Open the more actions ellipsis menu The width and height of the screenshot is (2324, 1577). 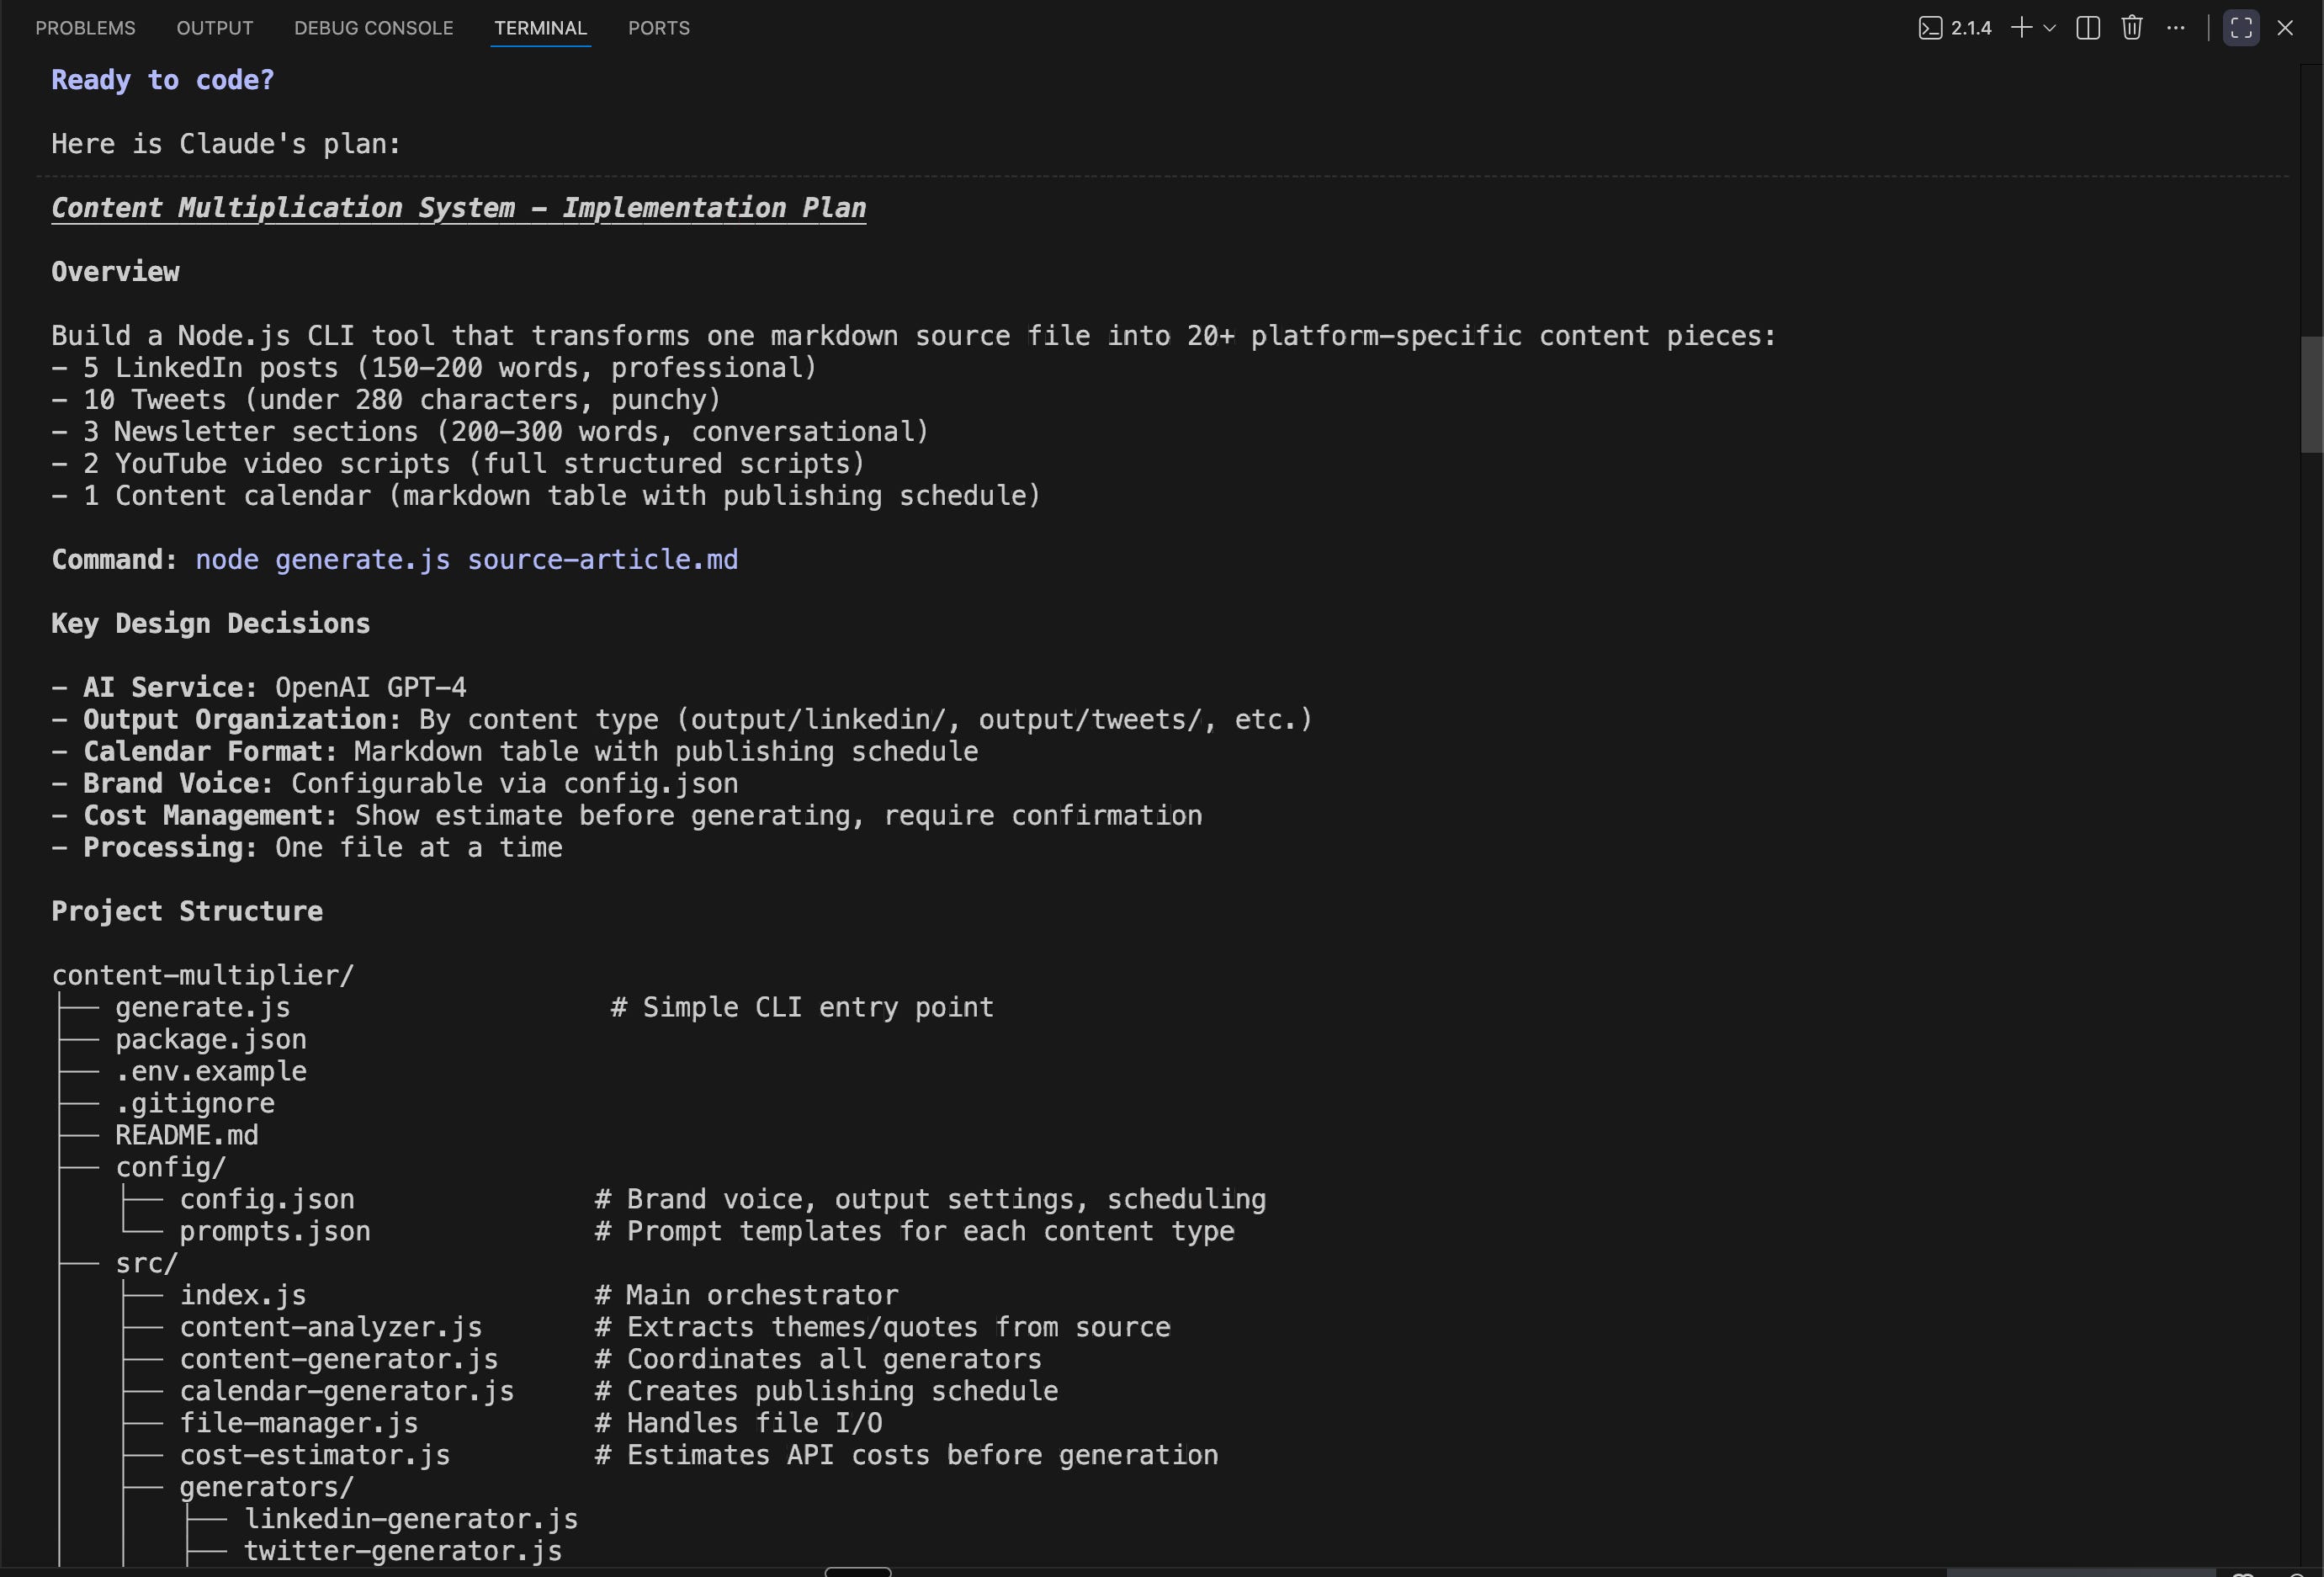(2176, 28)
